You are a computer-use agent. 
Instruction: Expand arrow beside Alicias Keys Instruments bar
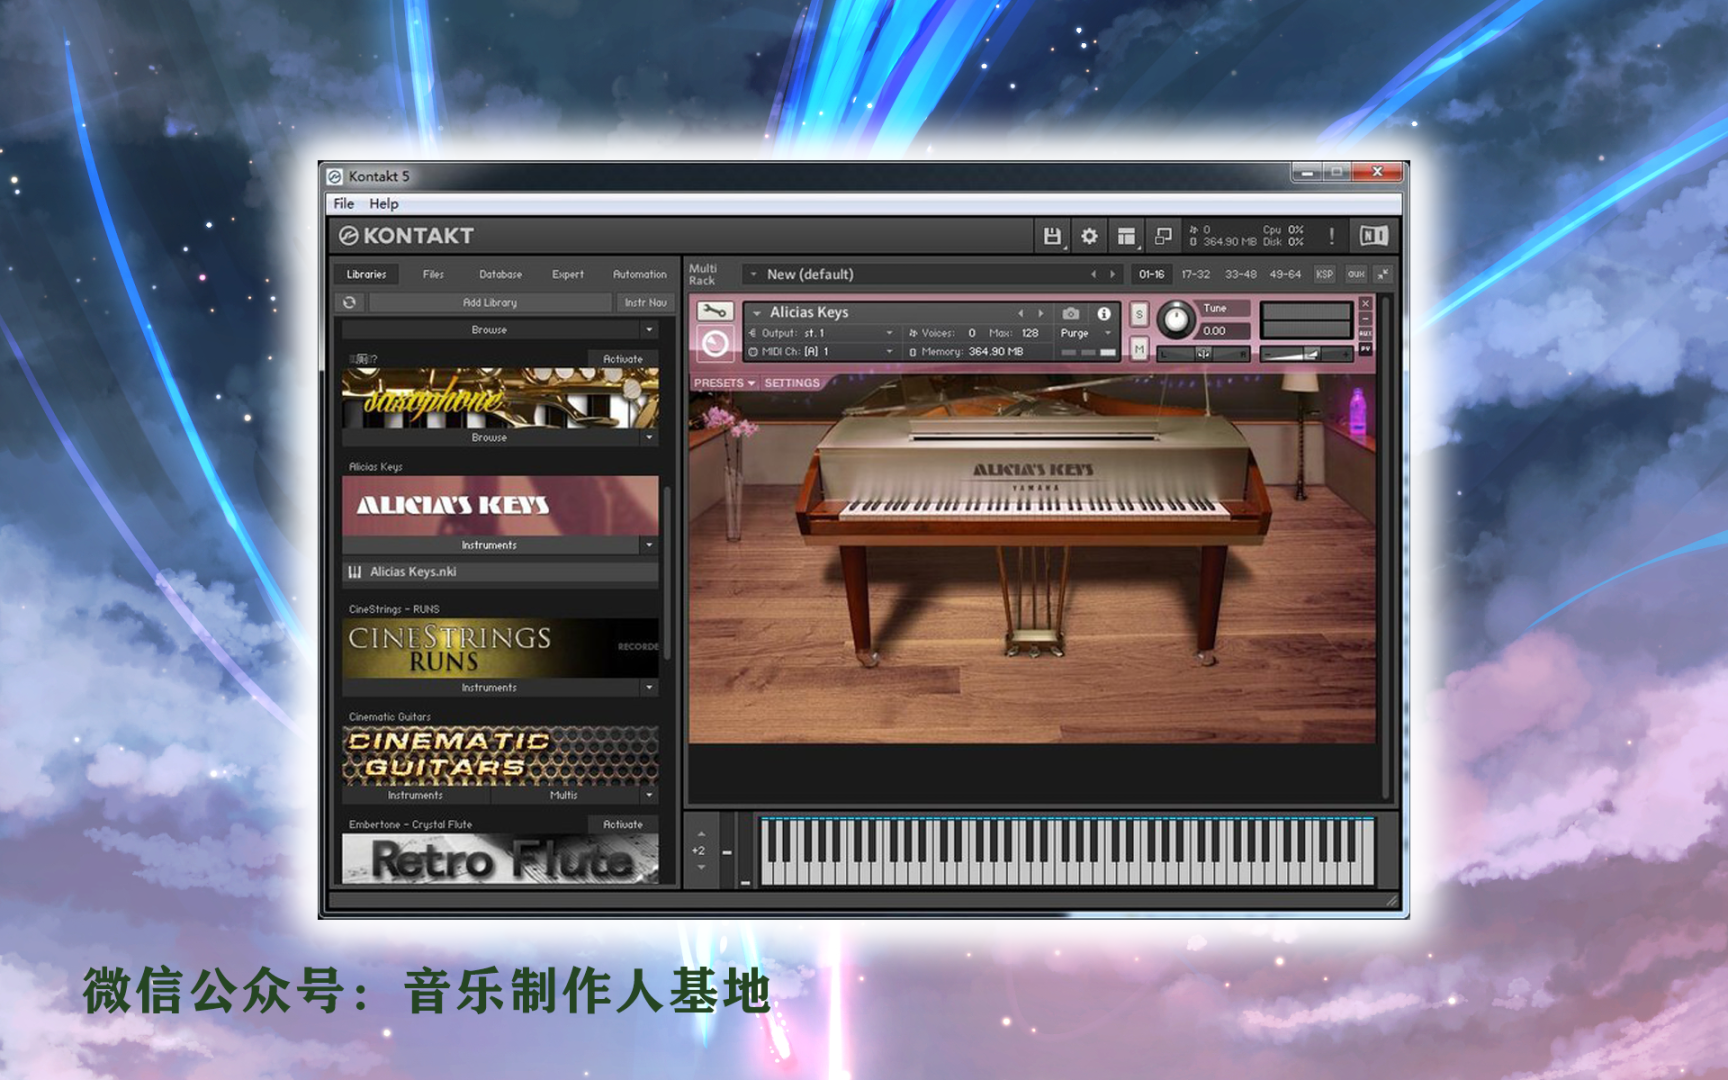click(649, 545)
